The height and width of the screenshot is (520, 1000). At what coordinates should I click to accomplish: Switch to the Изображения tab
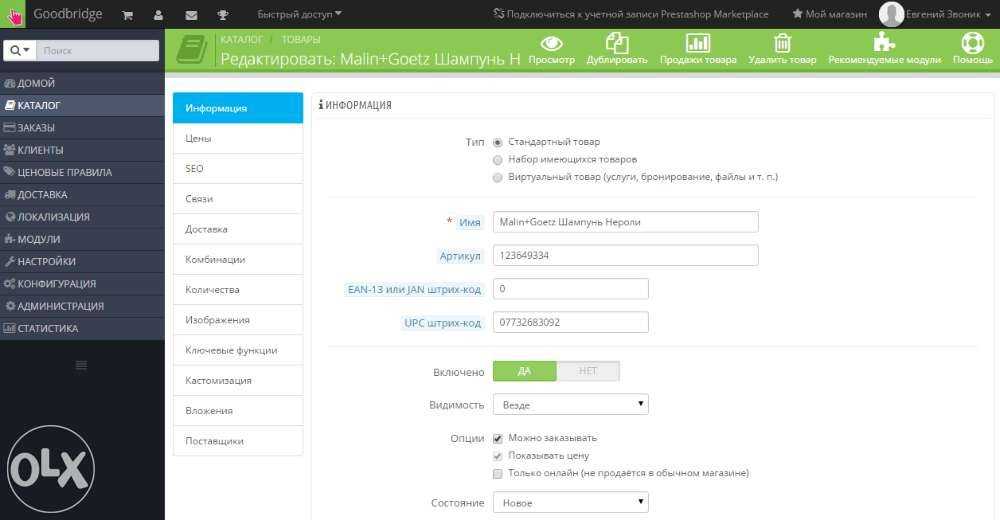pos(238,320)
